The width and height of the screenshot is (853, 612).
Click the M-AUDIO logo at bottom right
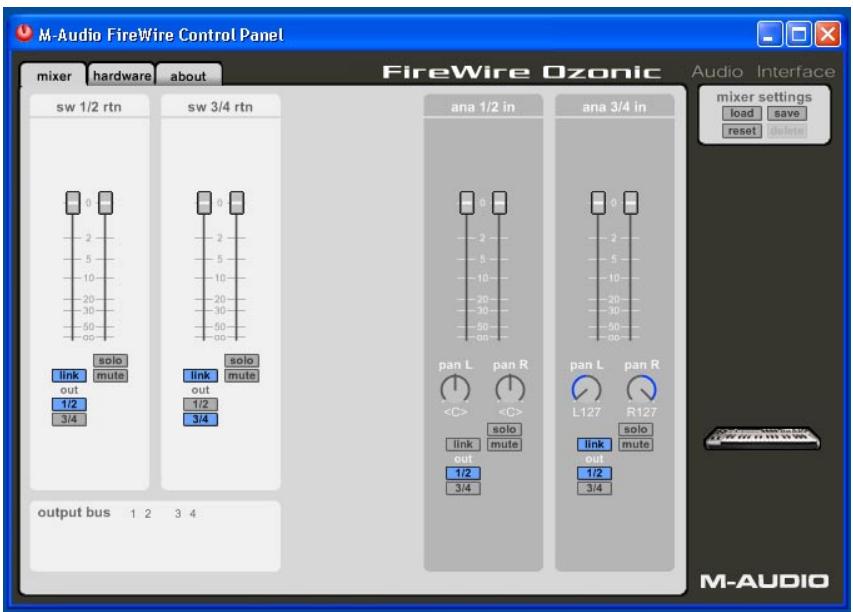click(764, 581)
